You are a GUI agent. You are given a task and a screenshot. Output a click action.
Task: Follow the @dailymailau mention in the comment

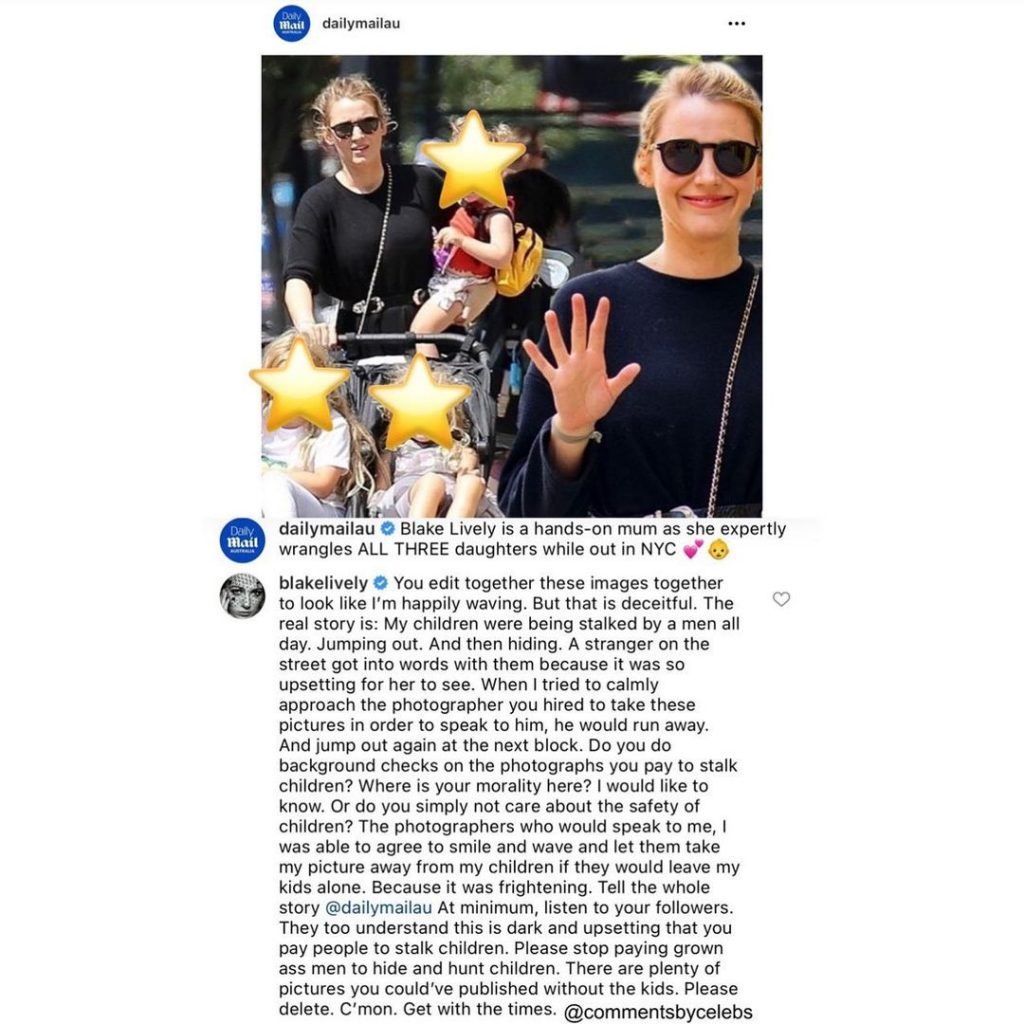pos(378,908)
